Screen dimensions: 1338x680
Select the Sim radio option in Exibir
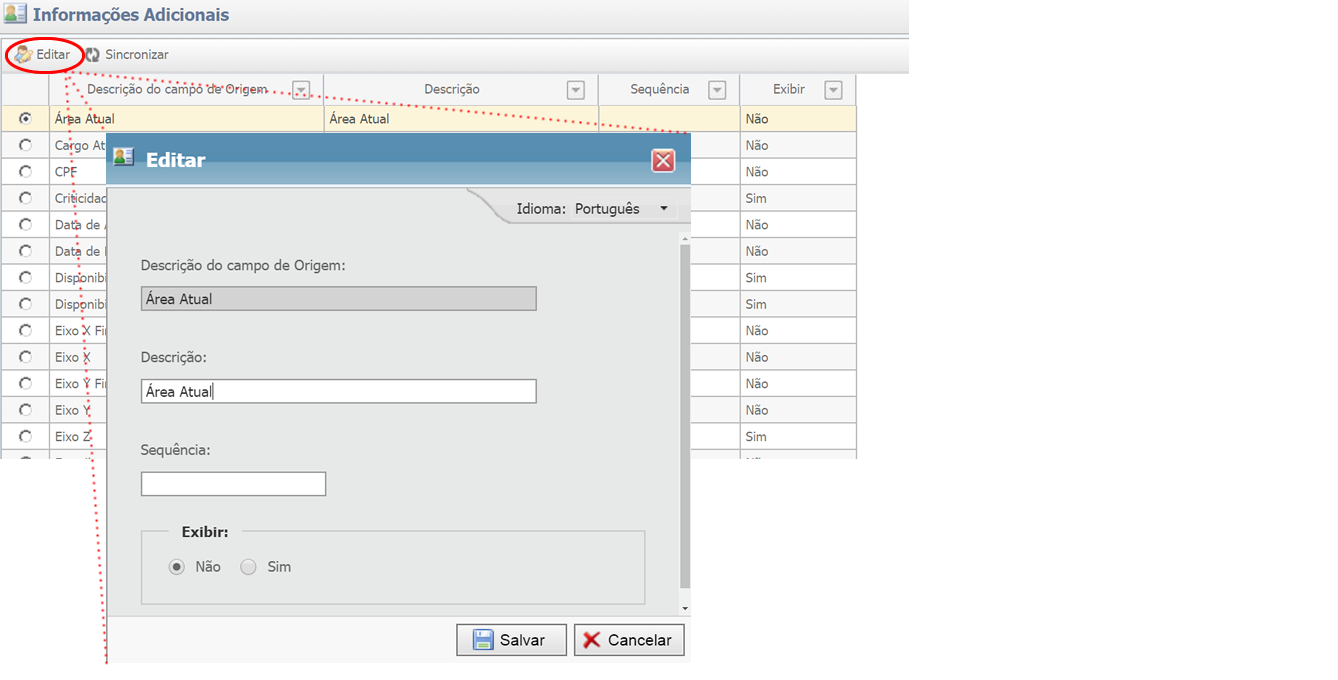tap(249, 567)
